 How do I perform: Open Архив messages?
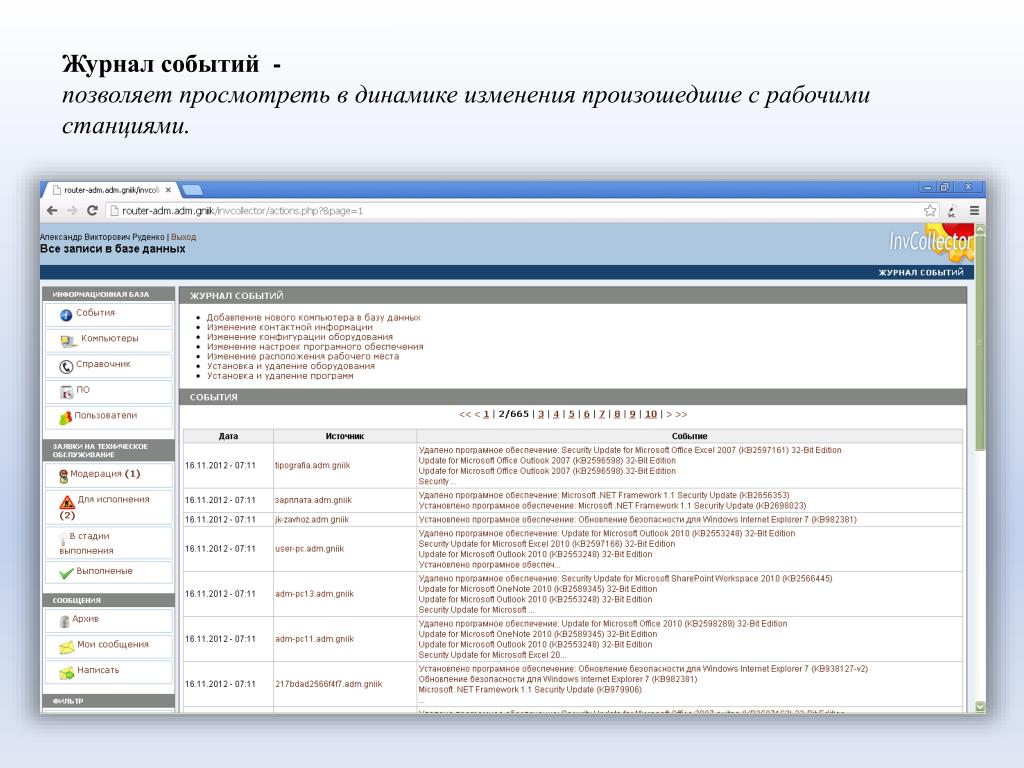[x=86, y=618]
